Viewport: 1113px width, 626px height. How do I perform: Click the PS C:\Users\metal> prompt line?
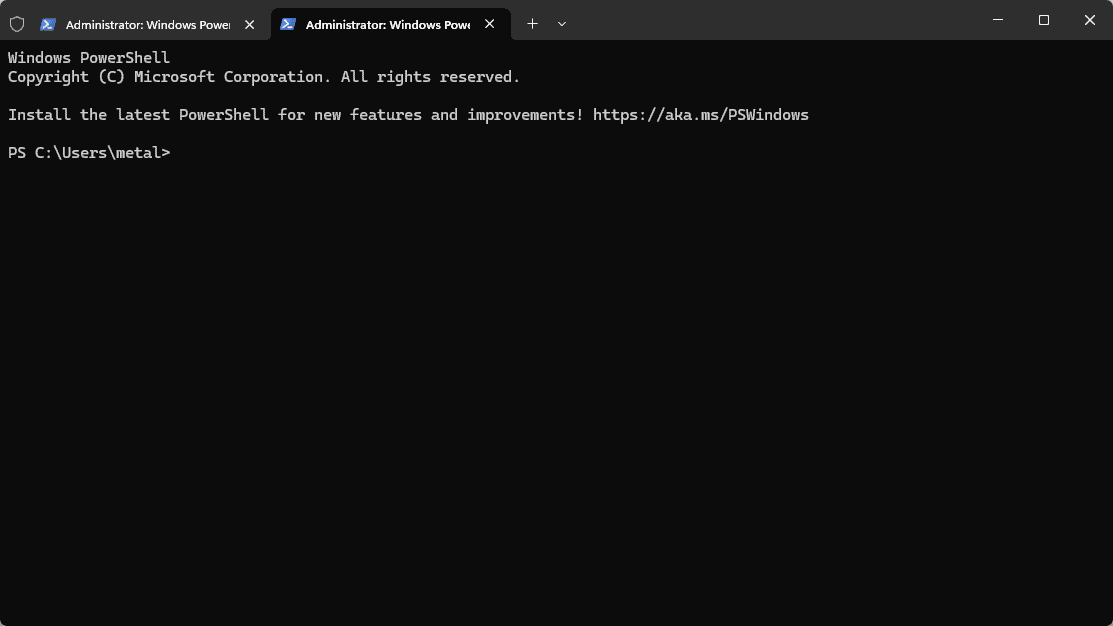click(x=89, y=153)
